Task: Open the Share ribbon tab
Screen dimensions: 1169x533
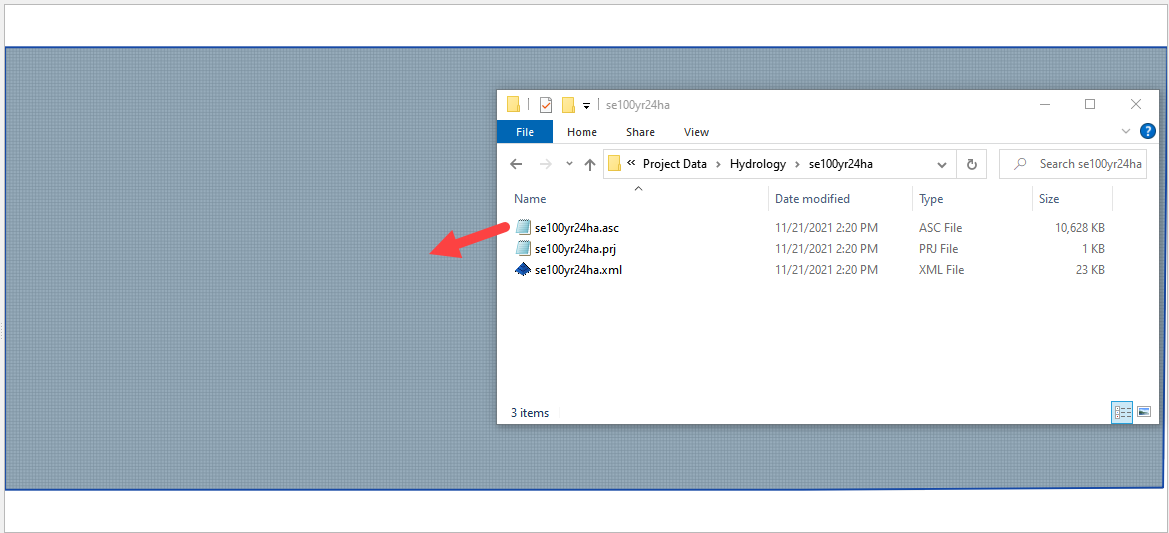Action: coord(640,132)
